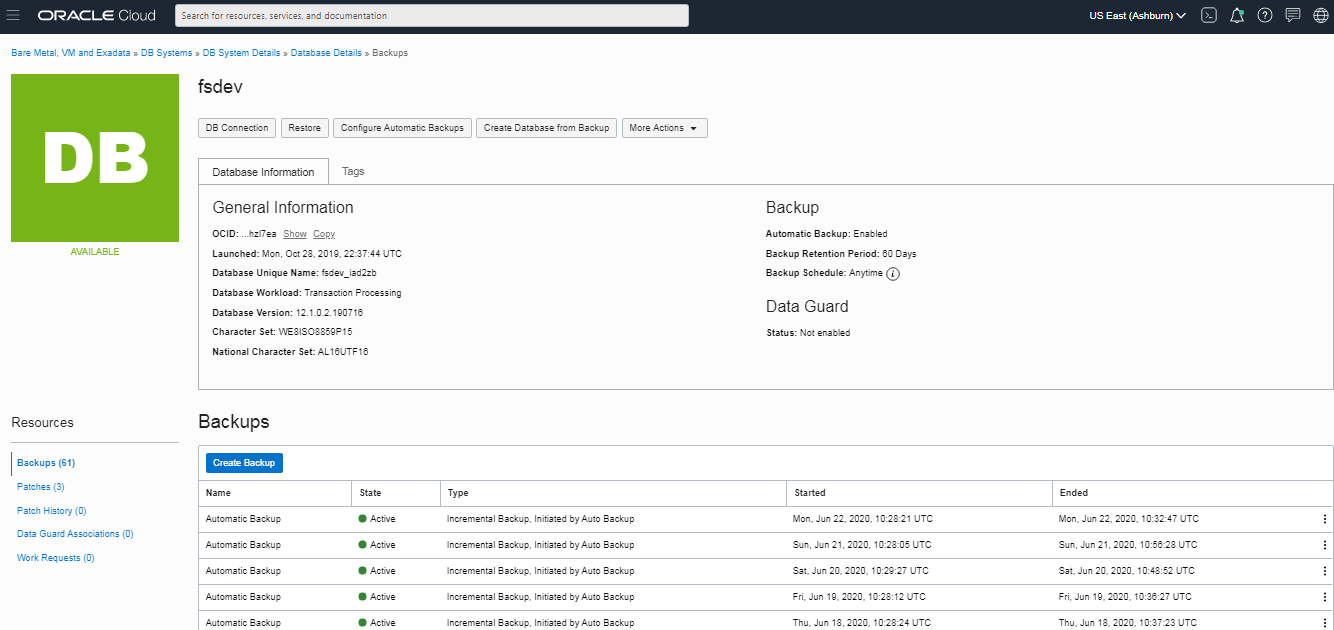This screenshot has width=1334, height=630.
Task: Select the Database Information tab
Action: [263, 171]
